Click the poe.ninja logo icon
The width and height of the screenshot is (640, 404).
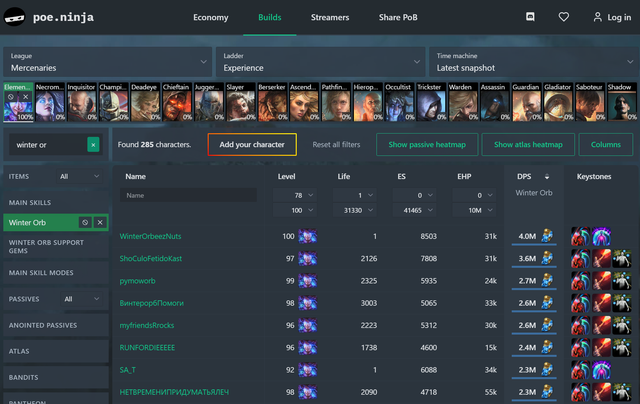tap(14, 17)
